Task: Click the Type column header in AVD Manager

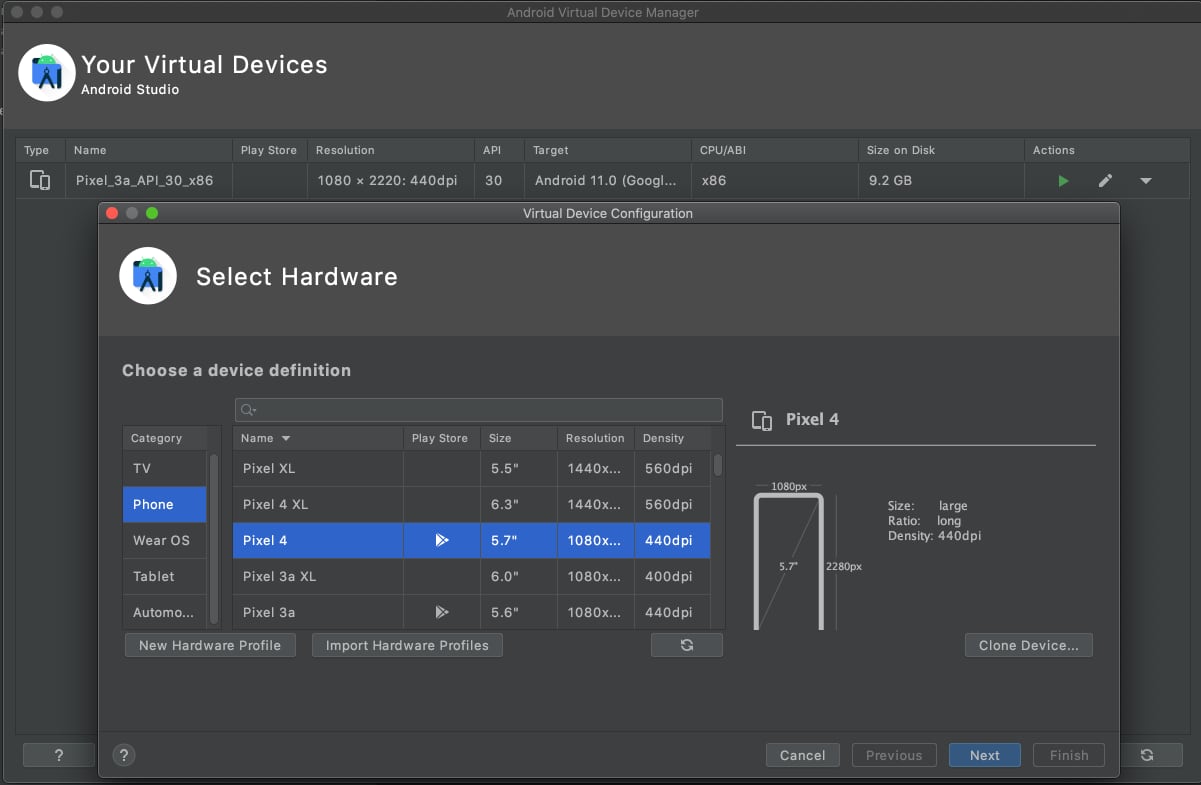Action: tap(40, 150)
